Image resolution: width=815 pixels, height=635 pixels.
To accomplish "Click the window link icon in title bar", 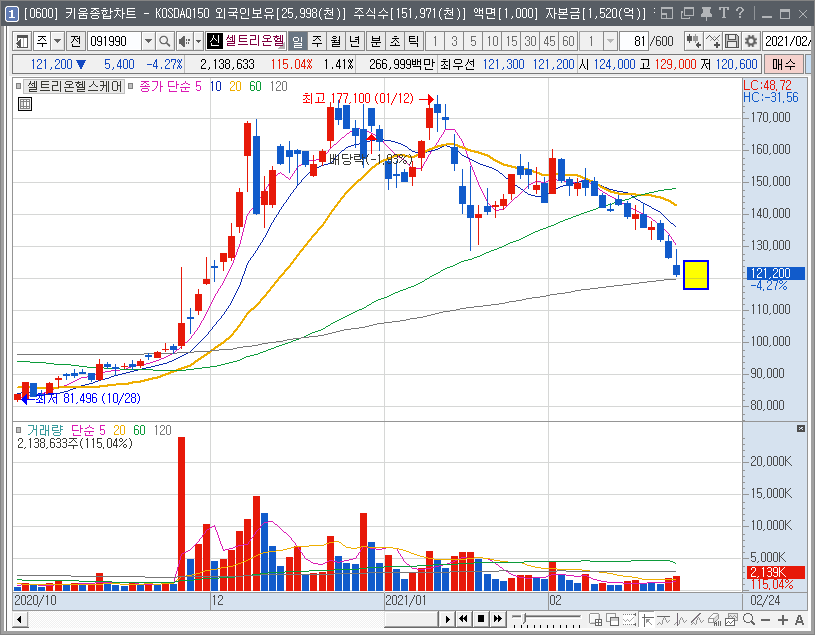I will tap(667, 13).
